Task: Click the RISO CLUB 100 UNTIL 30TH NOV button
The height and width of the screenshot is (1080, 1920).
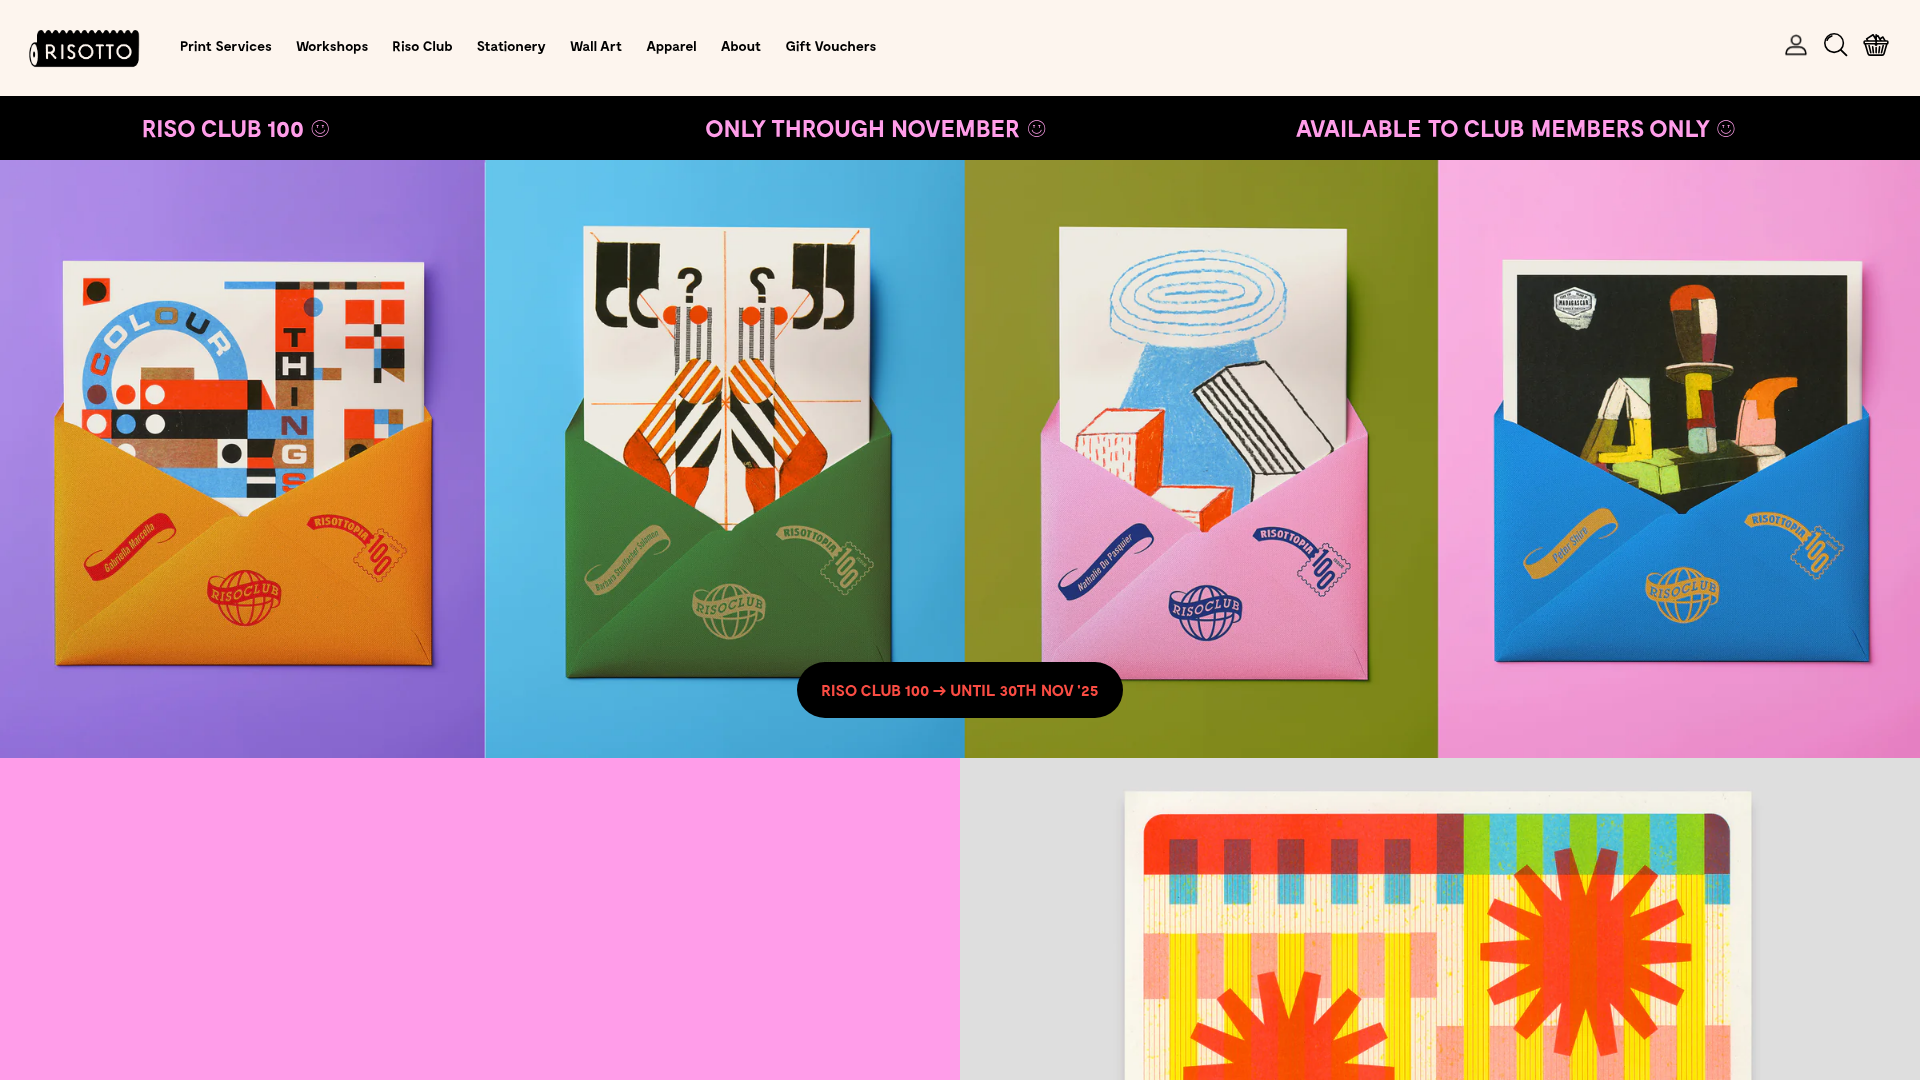Action: click(x=959, y=690)
